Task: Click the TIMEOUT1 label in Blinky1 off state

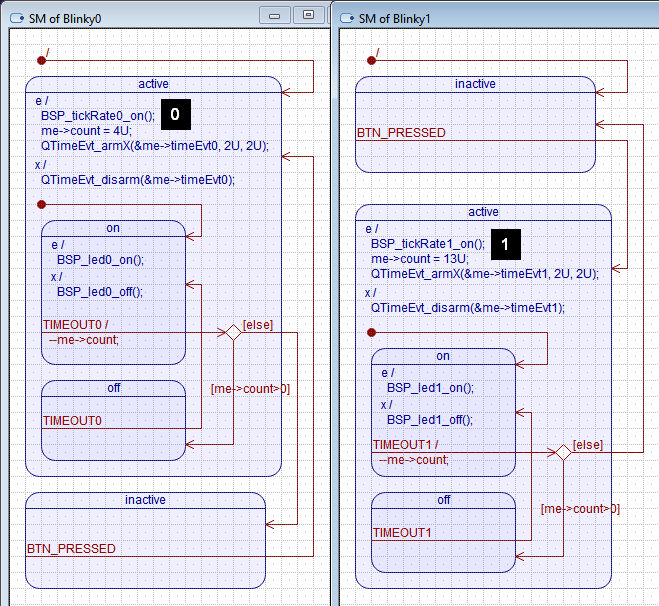Action: tap(402, 532)
